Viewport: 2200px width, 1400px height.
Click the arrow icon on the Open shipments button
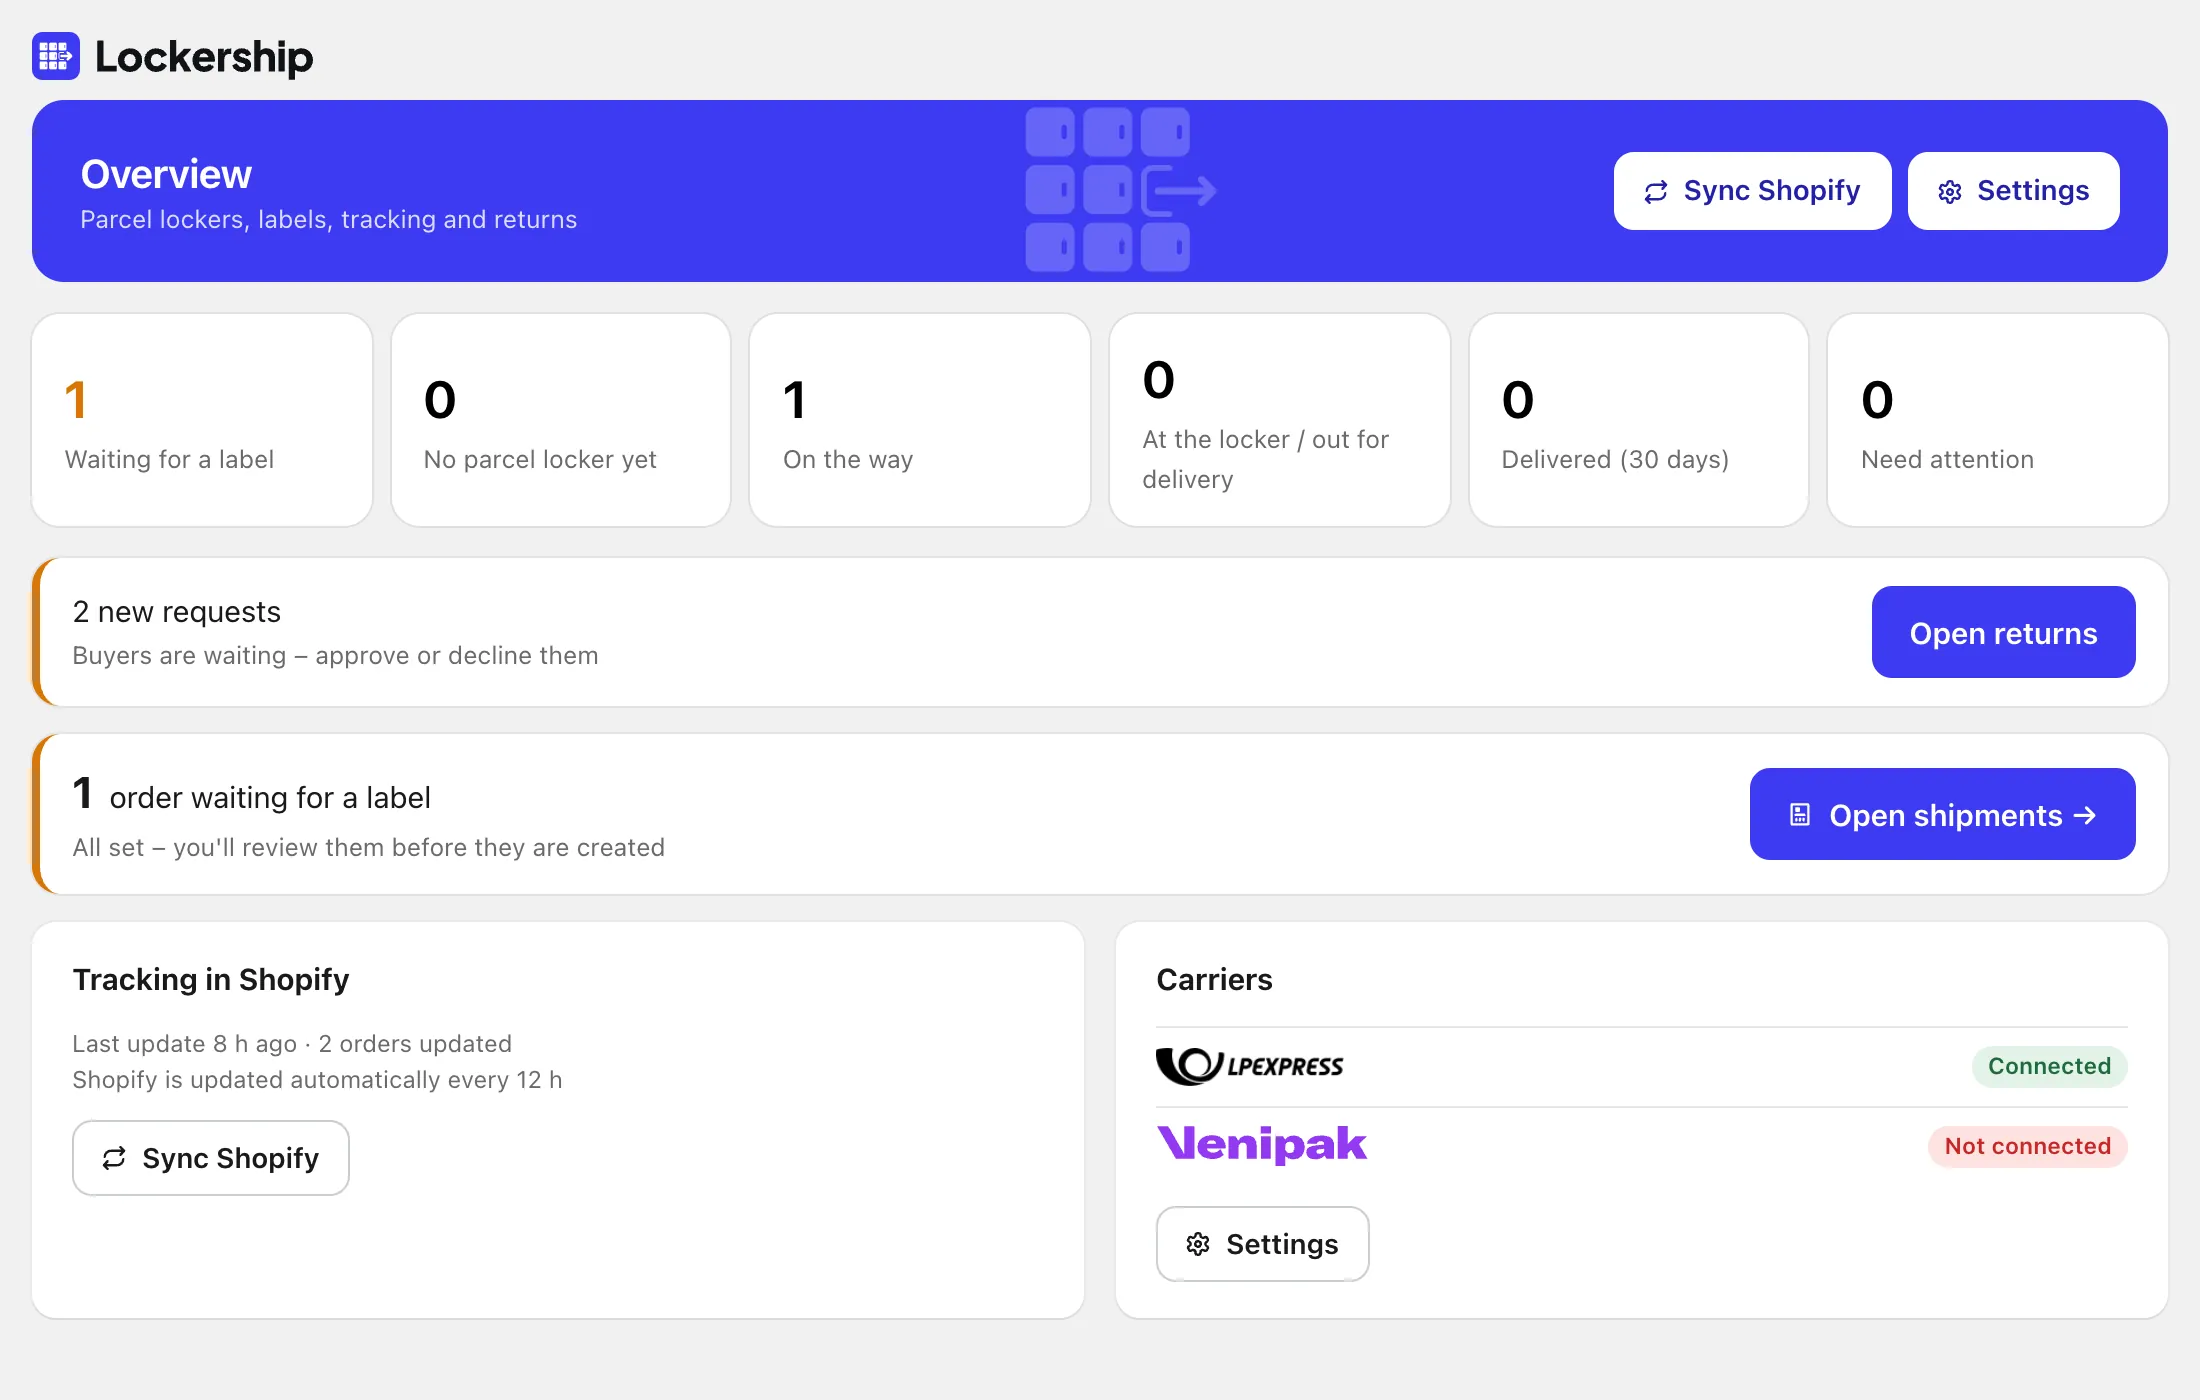click(x=2085, y=816)
